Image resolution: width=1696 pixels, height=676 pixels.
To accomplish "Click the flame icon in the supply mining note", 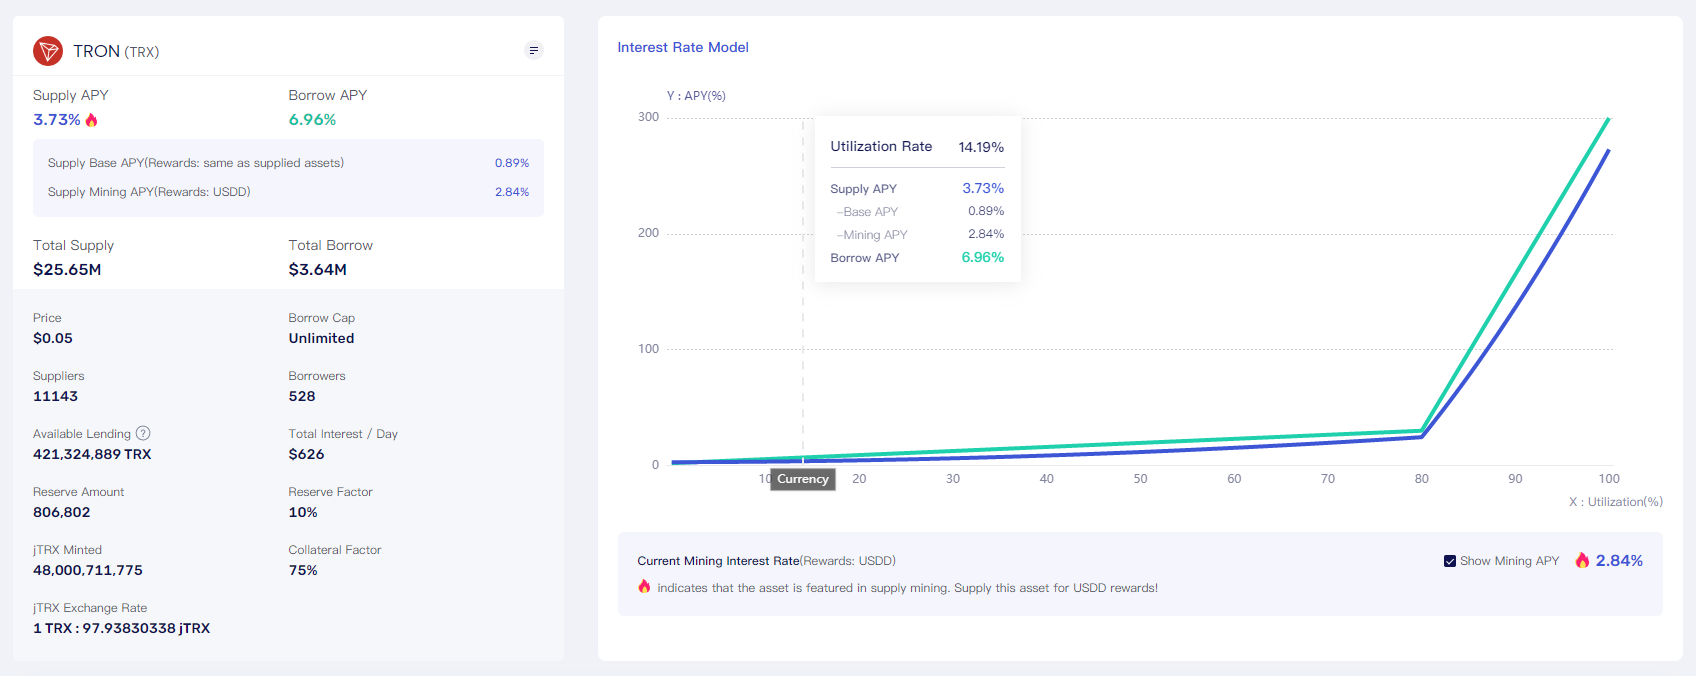I will 644,587.
